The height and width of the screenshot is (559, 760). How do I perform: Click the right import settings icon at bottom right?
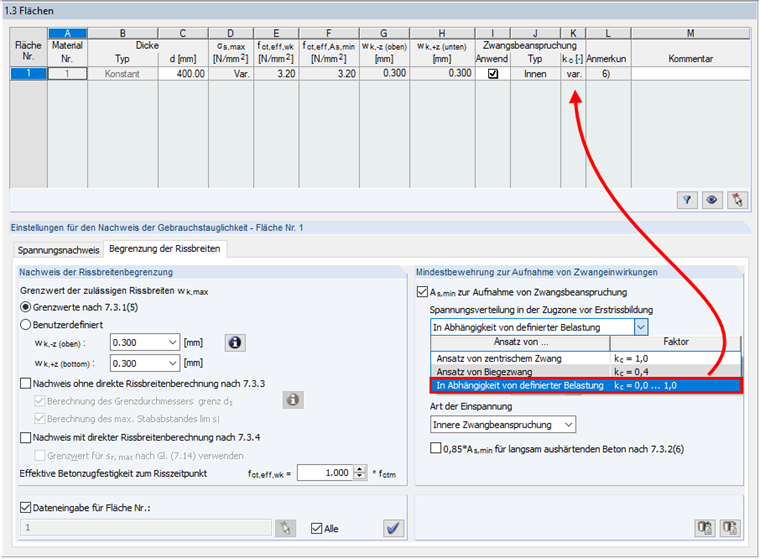point(730,527)
